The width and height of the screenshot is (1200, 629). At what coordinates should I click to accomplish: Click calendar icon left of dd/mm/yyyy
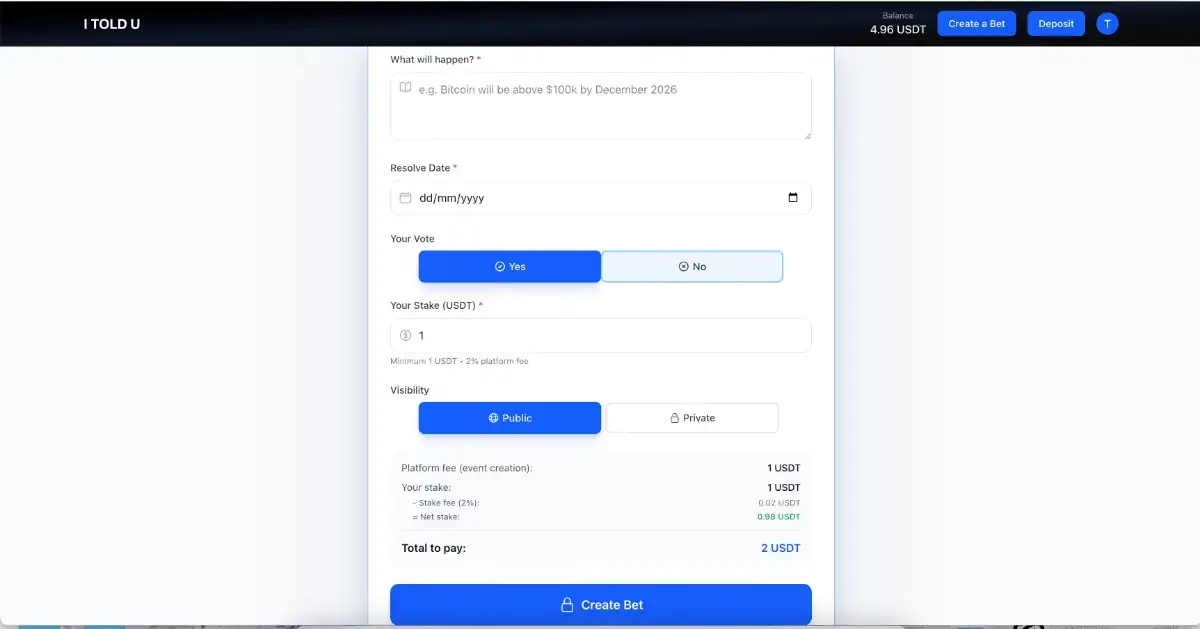405,198
